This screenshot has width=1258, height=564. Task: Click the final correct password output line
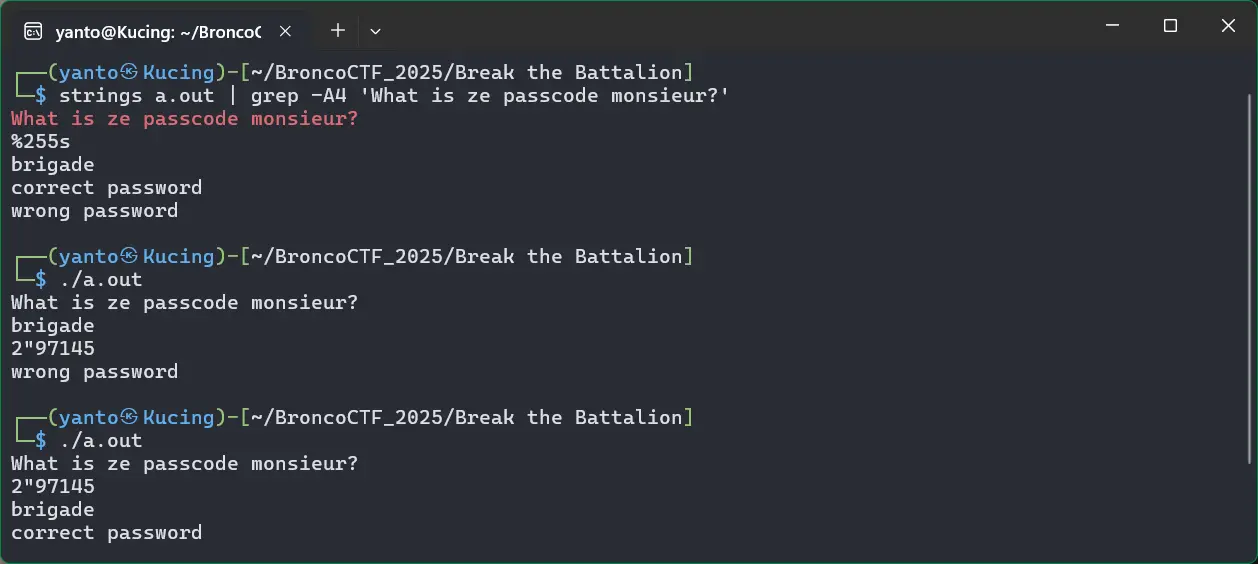(106, 533)
